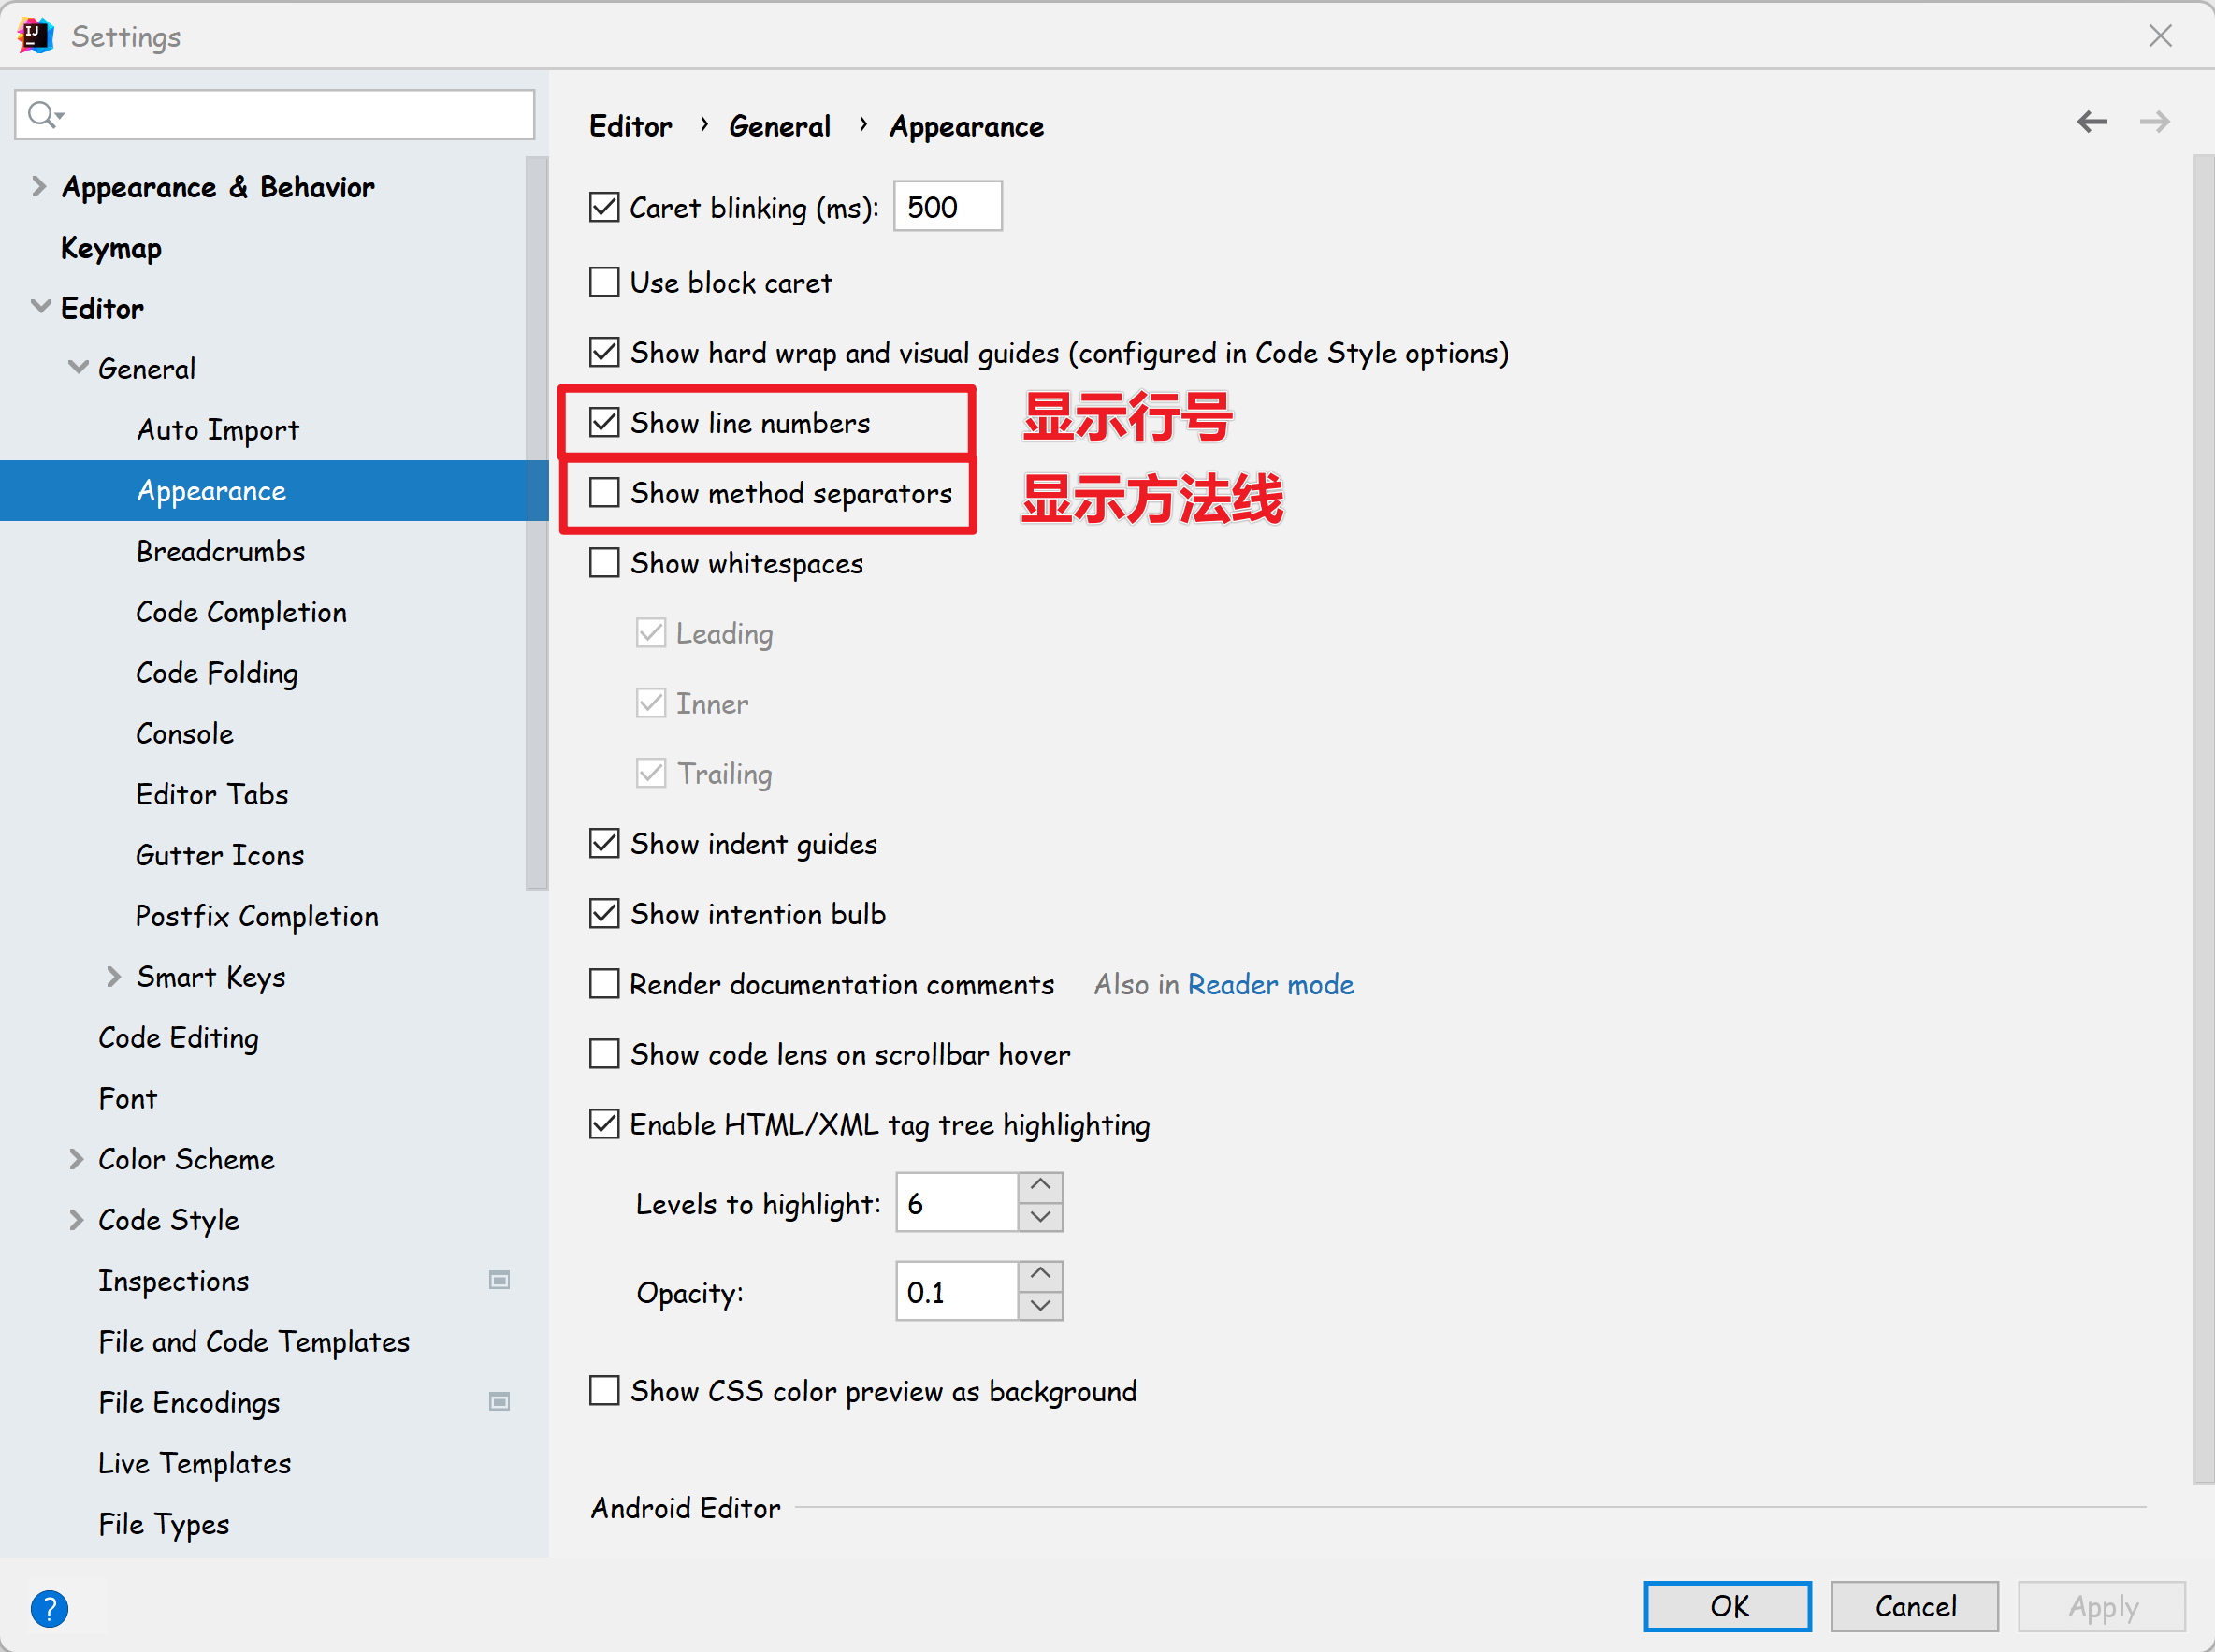Toggle Show line numbers checkbox
The width and height of the screenshot is (2215, 1652).
click(x=604, y=423)
